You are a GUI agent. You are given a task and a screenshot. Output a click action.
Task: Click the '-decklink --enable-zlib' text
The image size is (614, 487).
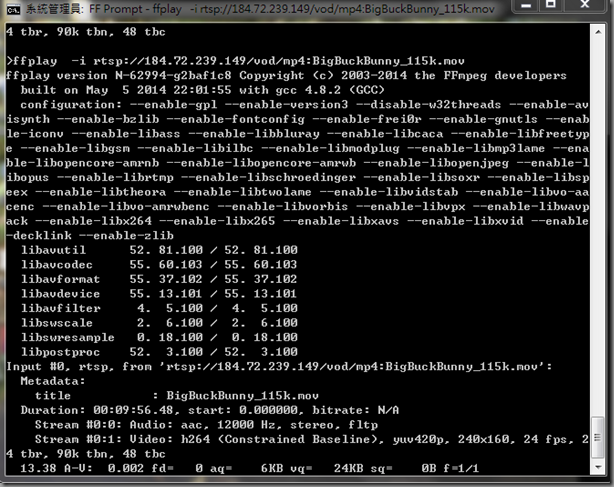tap(90, 235)
